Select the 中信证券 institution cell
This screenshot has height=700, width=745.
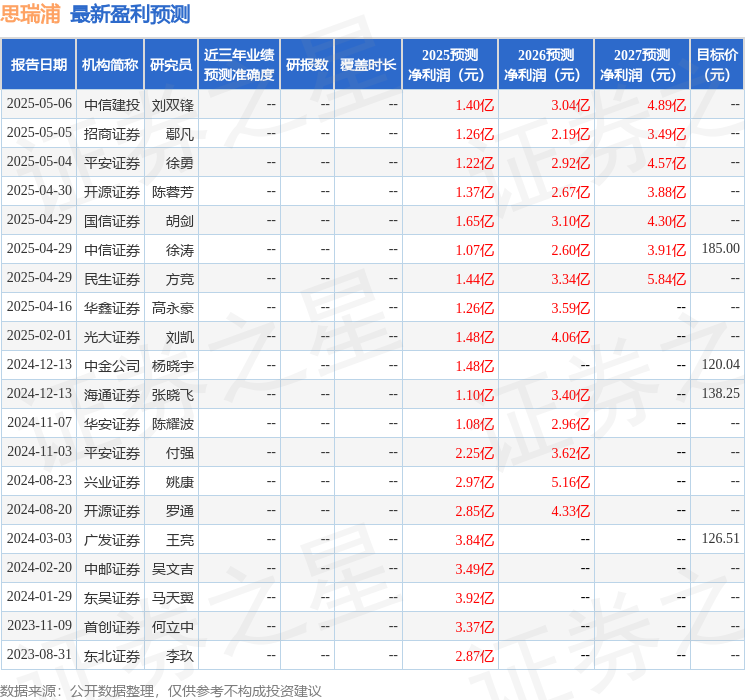click(112, 250)
